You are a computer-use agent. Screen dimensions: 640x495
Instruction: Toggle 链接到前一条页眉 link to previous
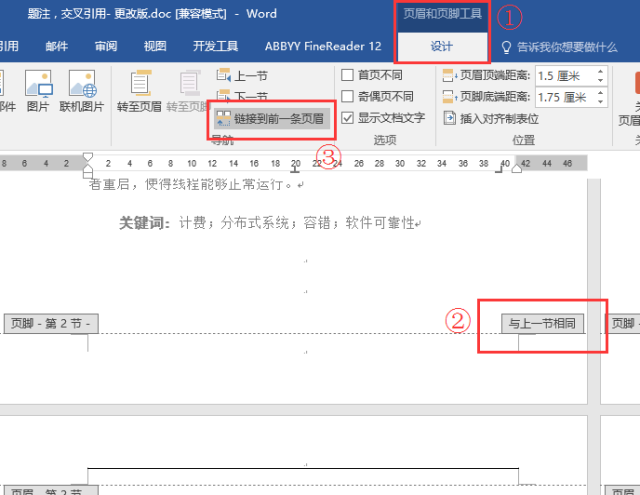pos(272,119)
